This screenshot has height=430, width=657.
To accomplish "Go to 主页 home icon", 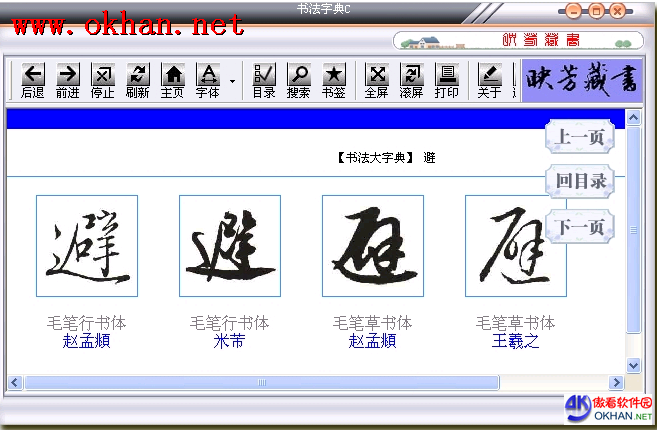I will click(173, 80).
